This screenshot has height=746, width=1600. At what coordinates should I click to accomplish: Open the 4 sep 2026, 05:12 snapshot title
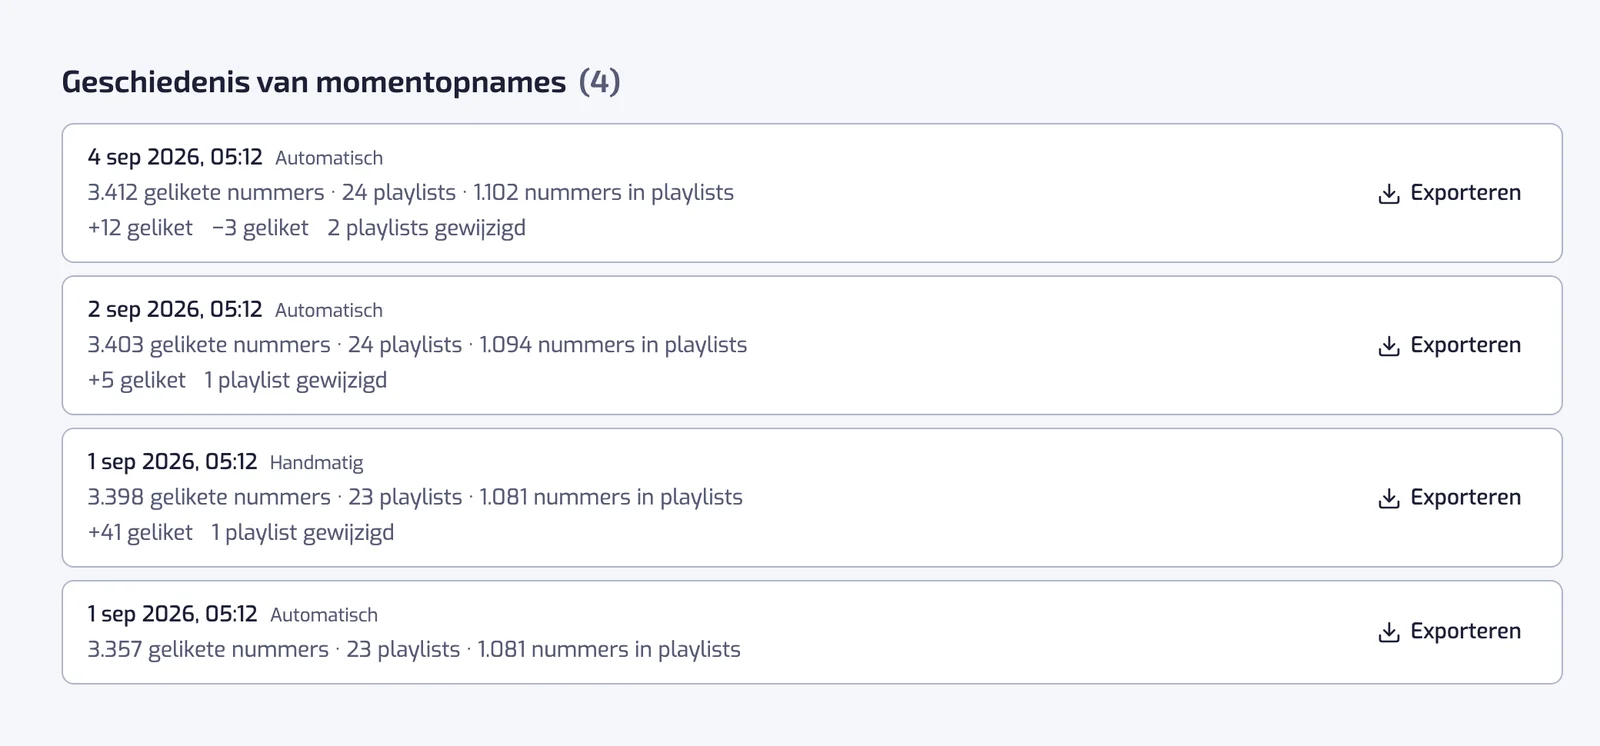pyautogui.click(x=175, y=157)
